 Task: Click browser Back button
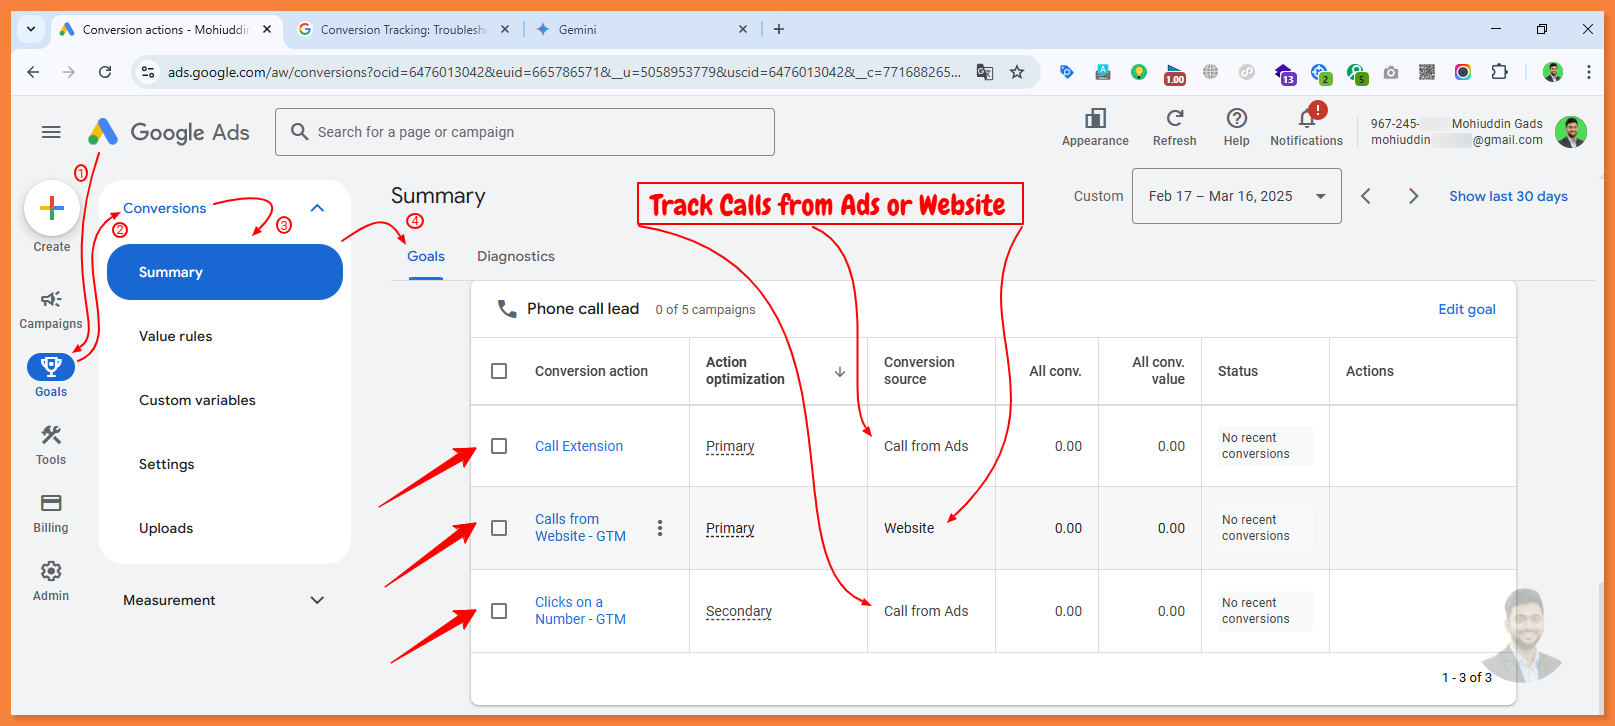coord(33,72)
